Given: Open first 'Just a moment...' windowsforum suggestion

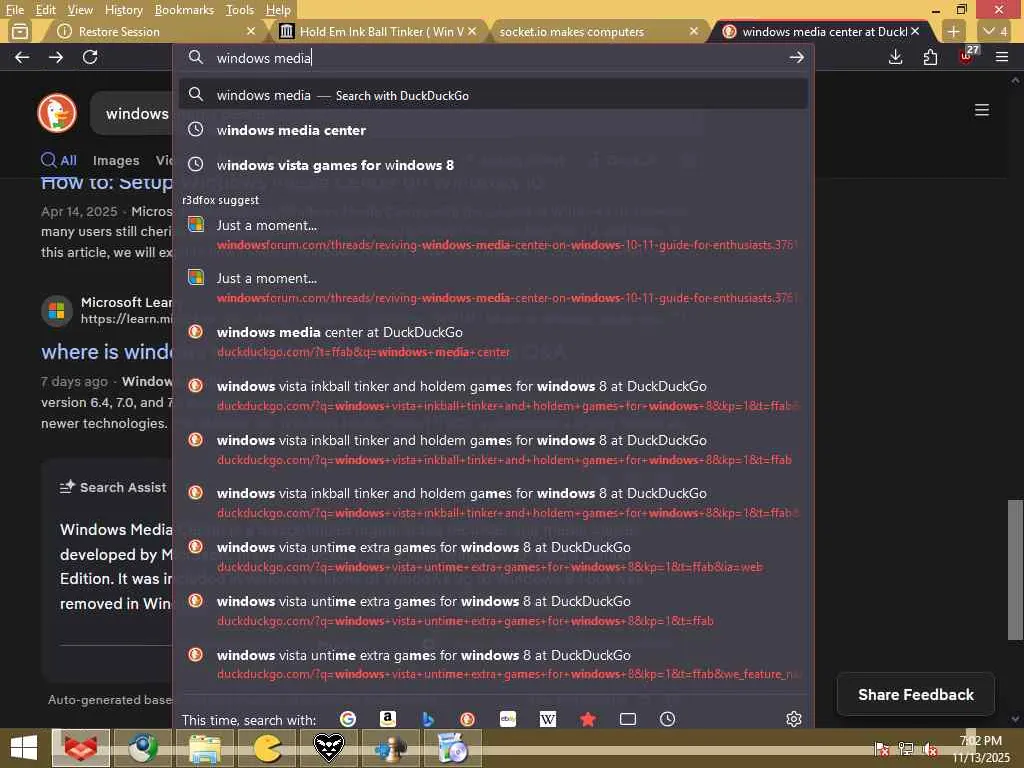Looking at the screenshot, I should [493, 234].
